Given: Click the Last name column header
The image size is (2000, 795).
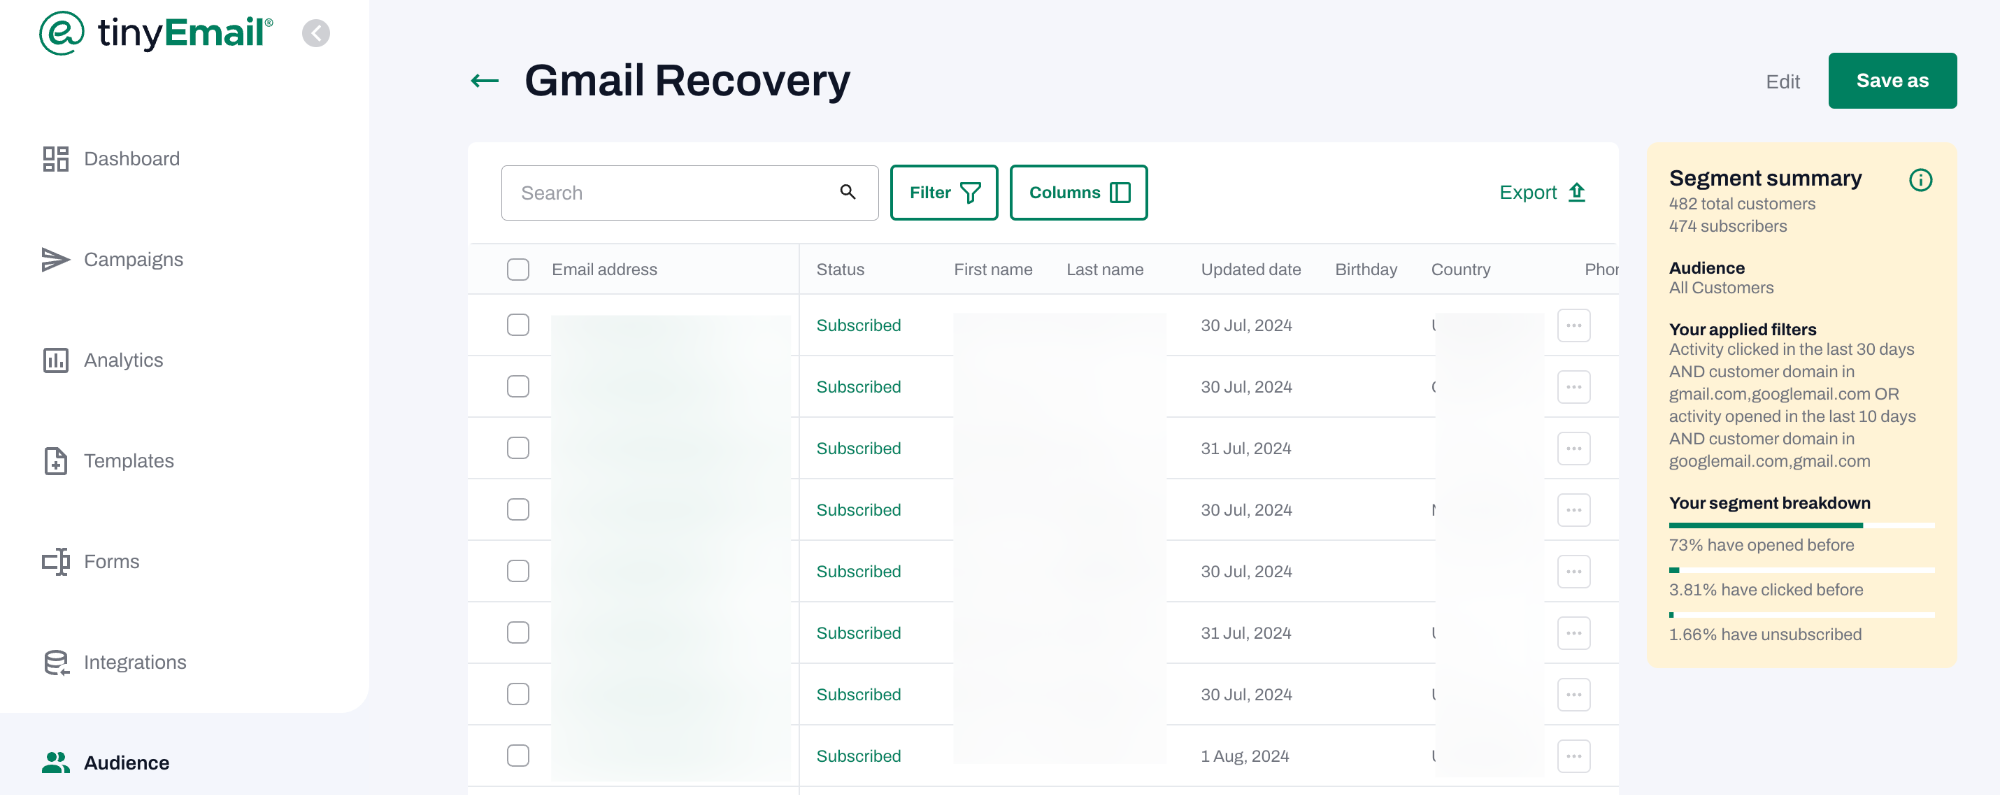Looking at the screenshot, I should (x=1105, y=270).
